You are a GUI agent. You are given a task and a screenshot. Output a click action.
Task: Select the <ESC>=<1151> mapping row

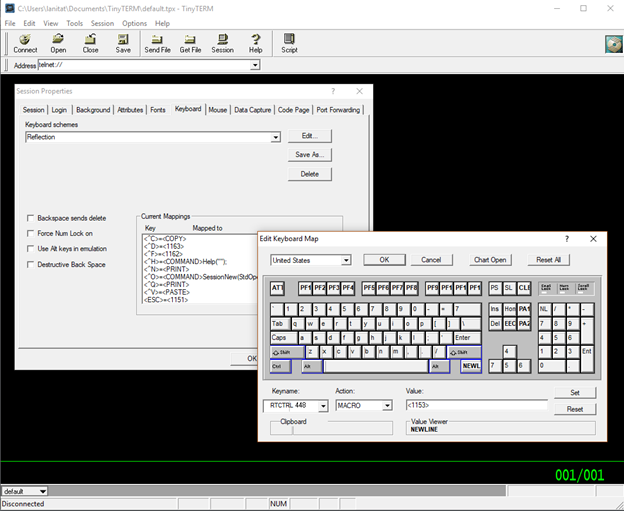[200, 300]
